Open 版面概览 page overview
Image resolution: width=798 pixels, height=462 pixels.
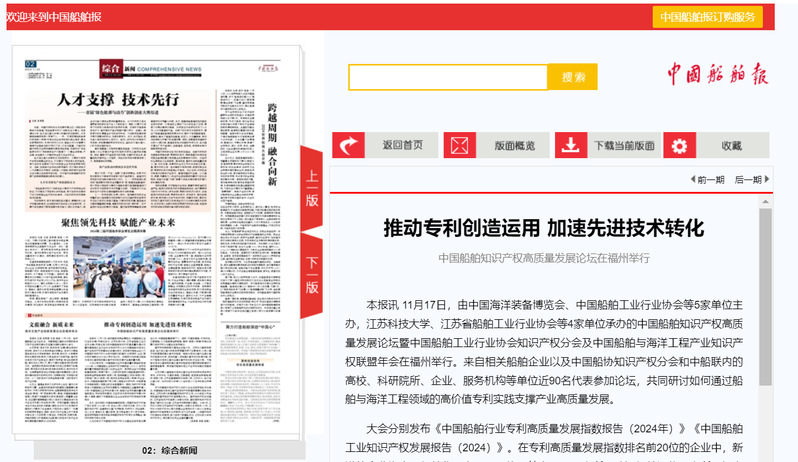(514, 146)
